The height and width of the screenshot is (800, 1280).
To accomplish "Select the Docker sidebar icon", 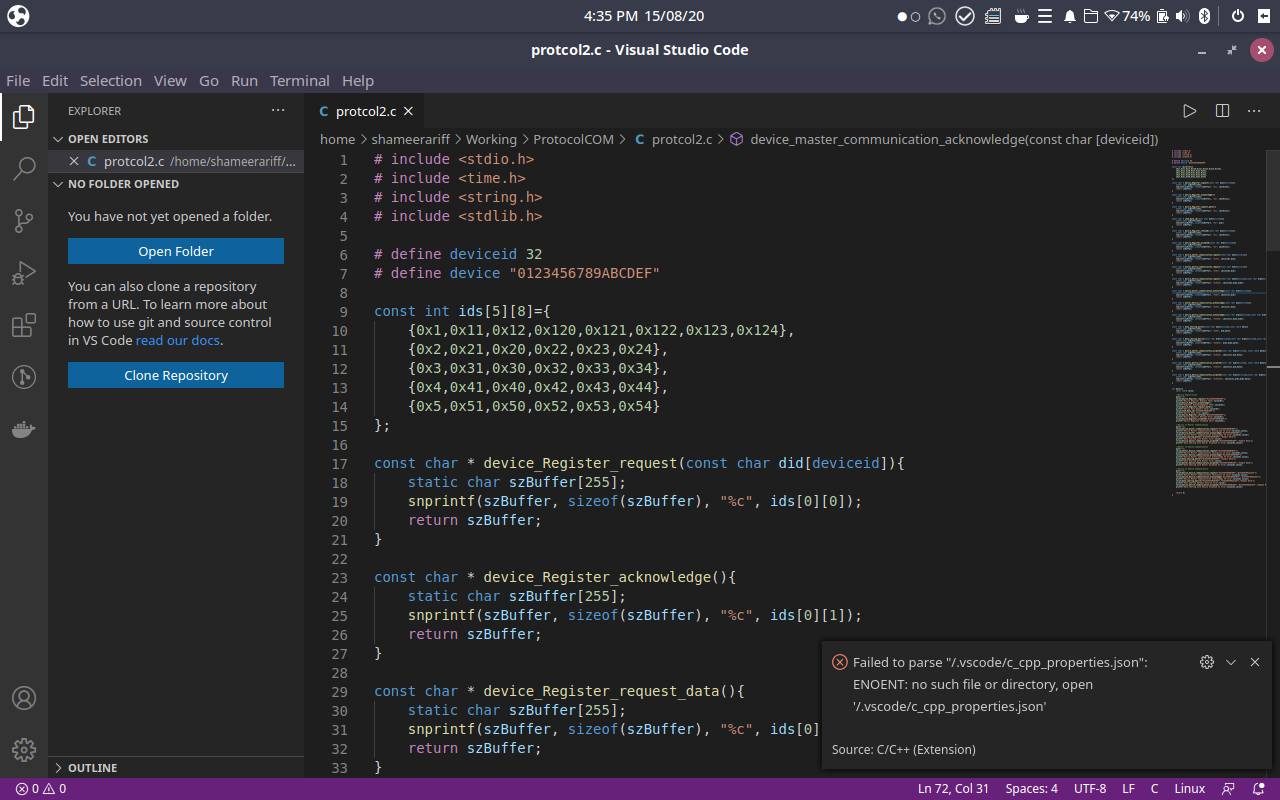I will tap(24, 429).
